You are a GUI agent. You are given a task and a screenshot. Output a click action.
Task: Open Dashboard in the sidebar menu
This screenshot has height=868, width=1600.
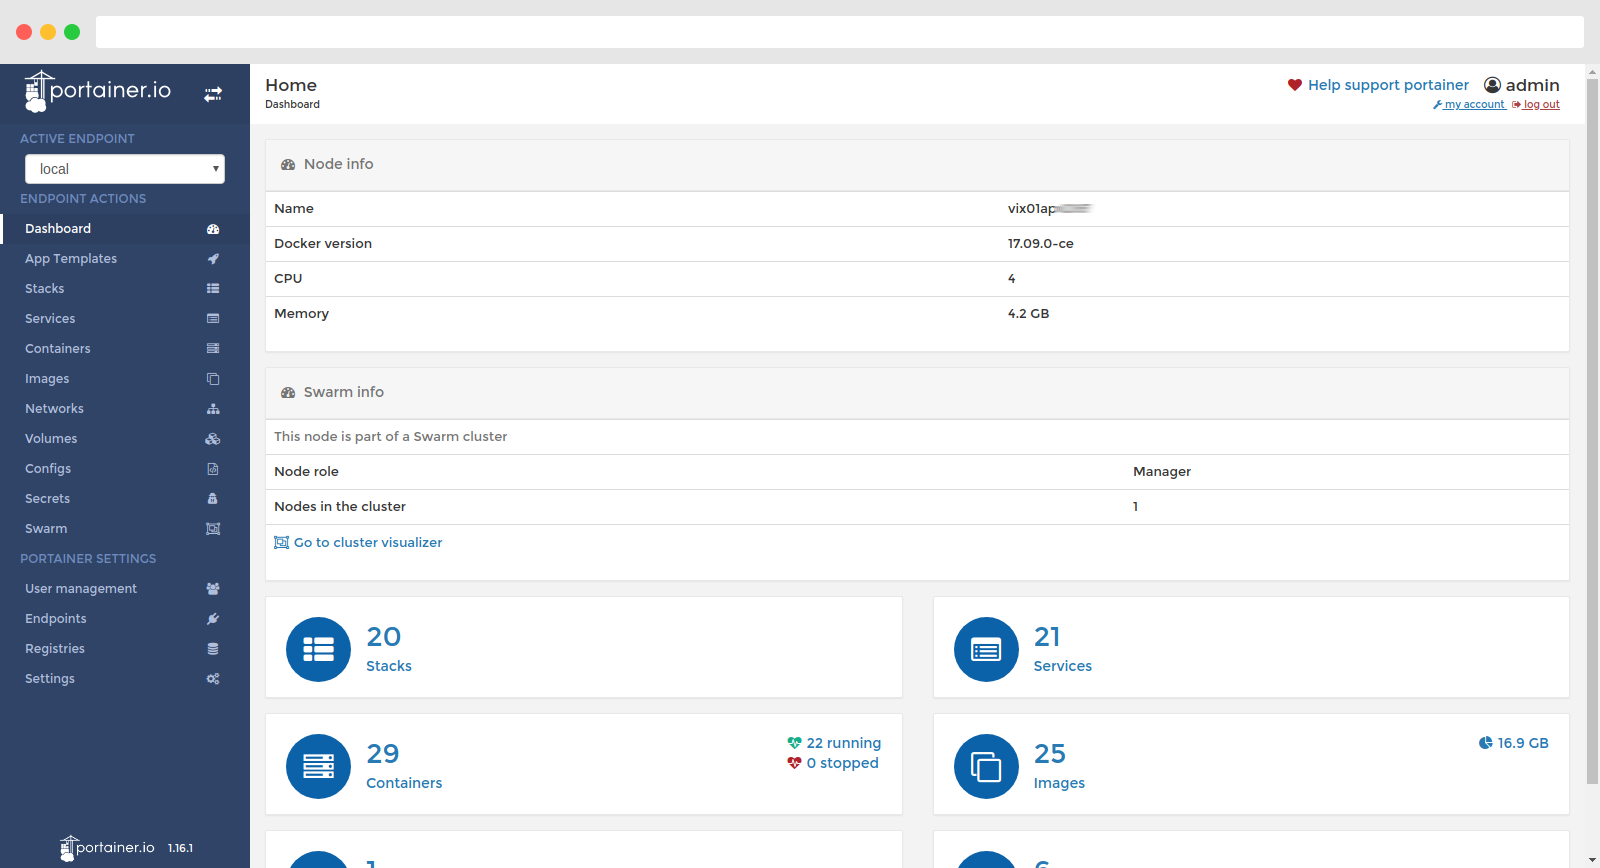[125, 229]
